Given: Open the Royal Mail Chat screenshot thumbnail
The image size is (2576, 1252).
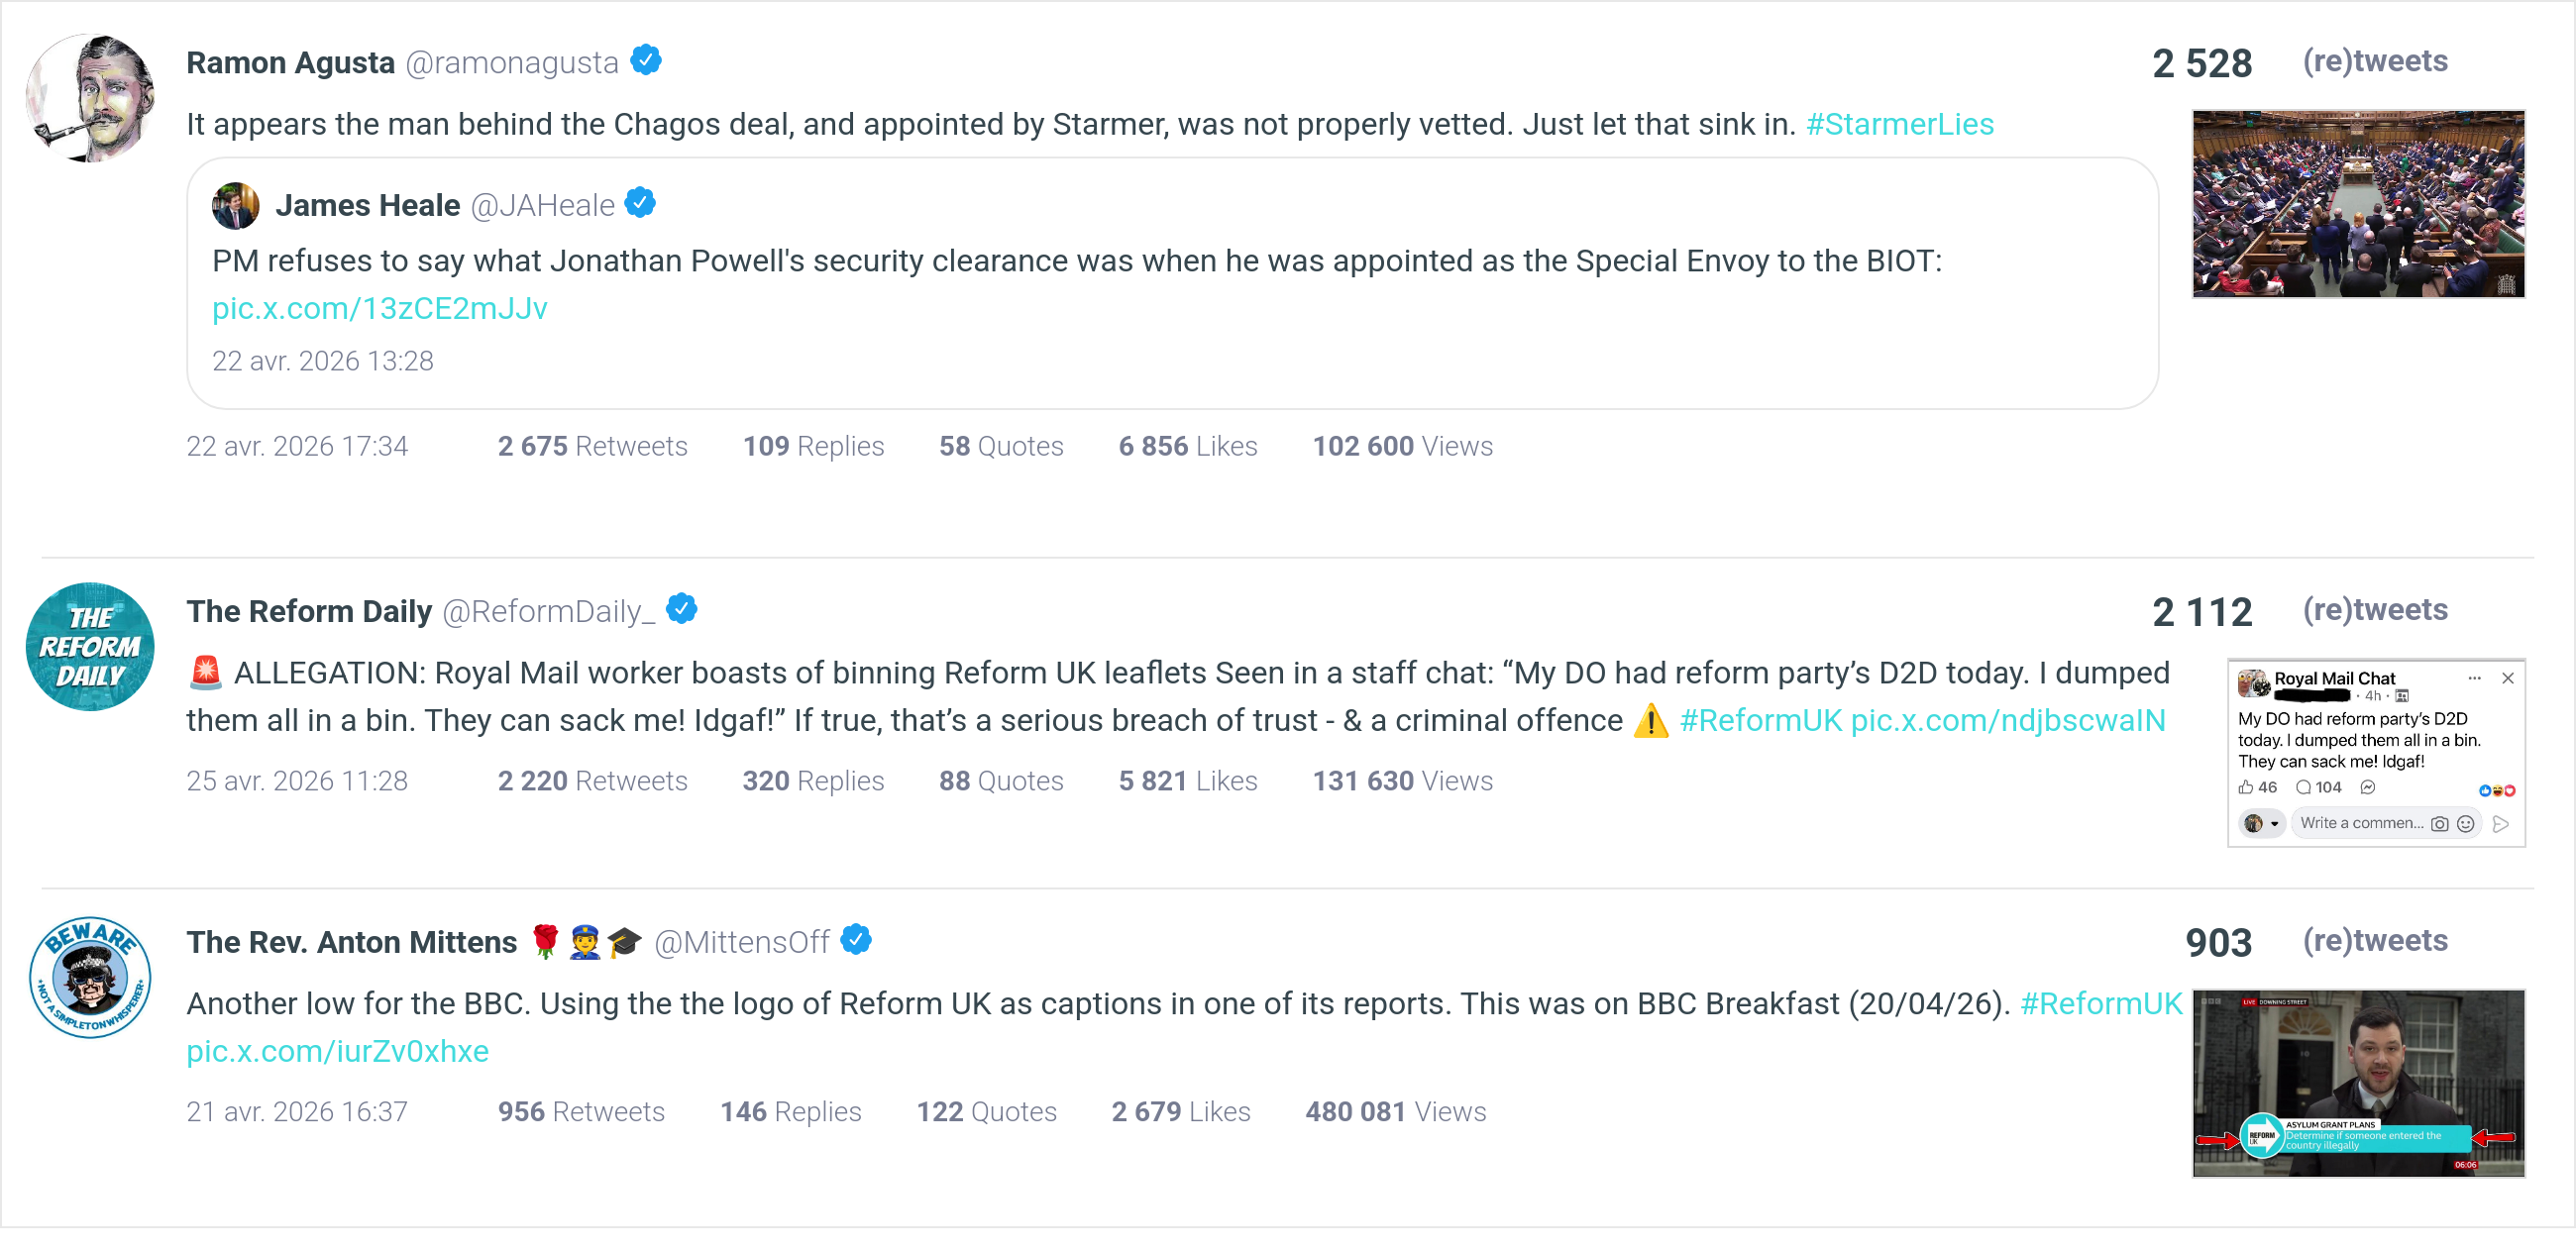Looking at the screenshot, I should [2375, 752].
